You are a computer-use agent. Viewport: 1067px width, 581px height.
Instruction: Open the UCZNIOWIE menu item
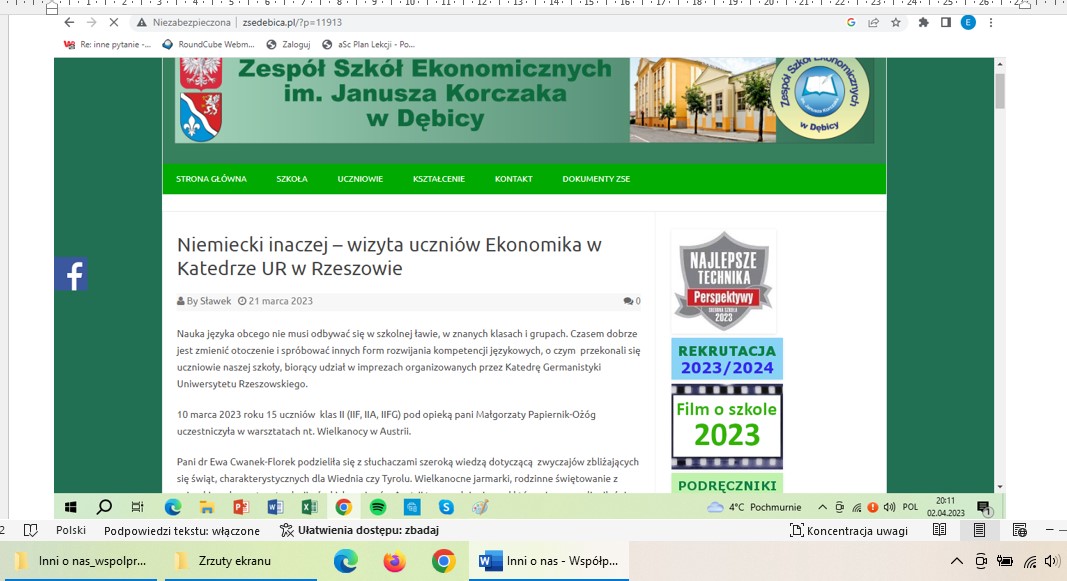point(360,179)
